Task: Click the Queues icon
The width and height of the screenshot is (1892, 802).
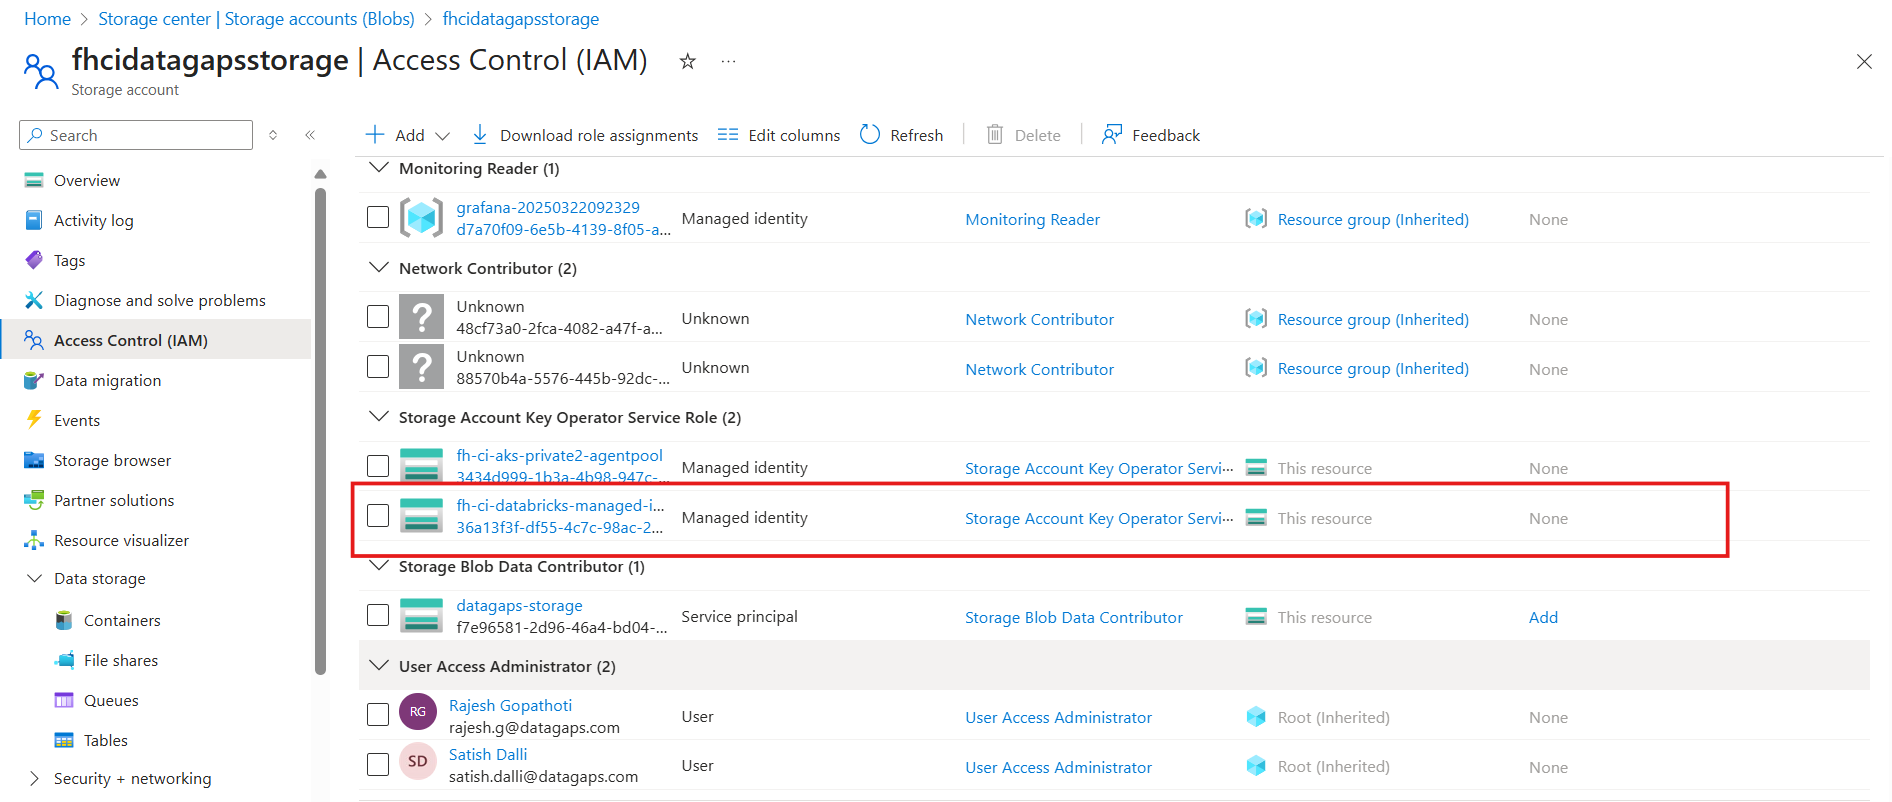Action: [64, 701]
